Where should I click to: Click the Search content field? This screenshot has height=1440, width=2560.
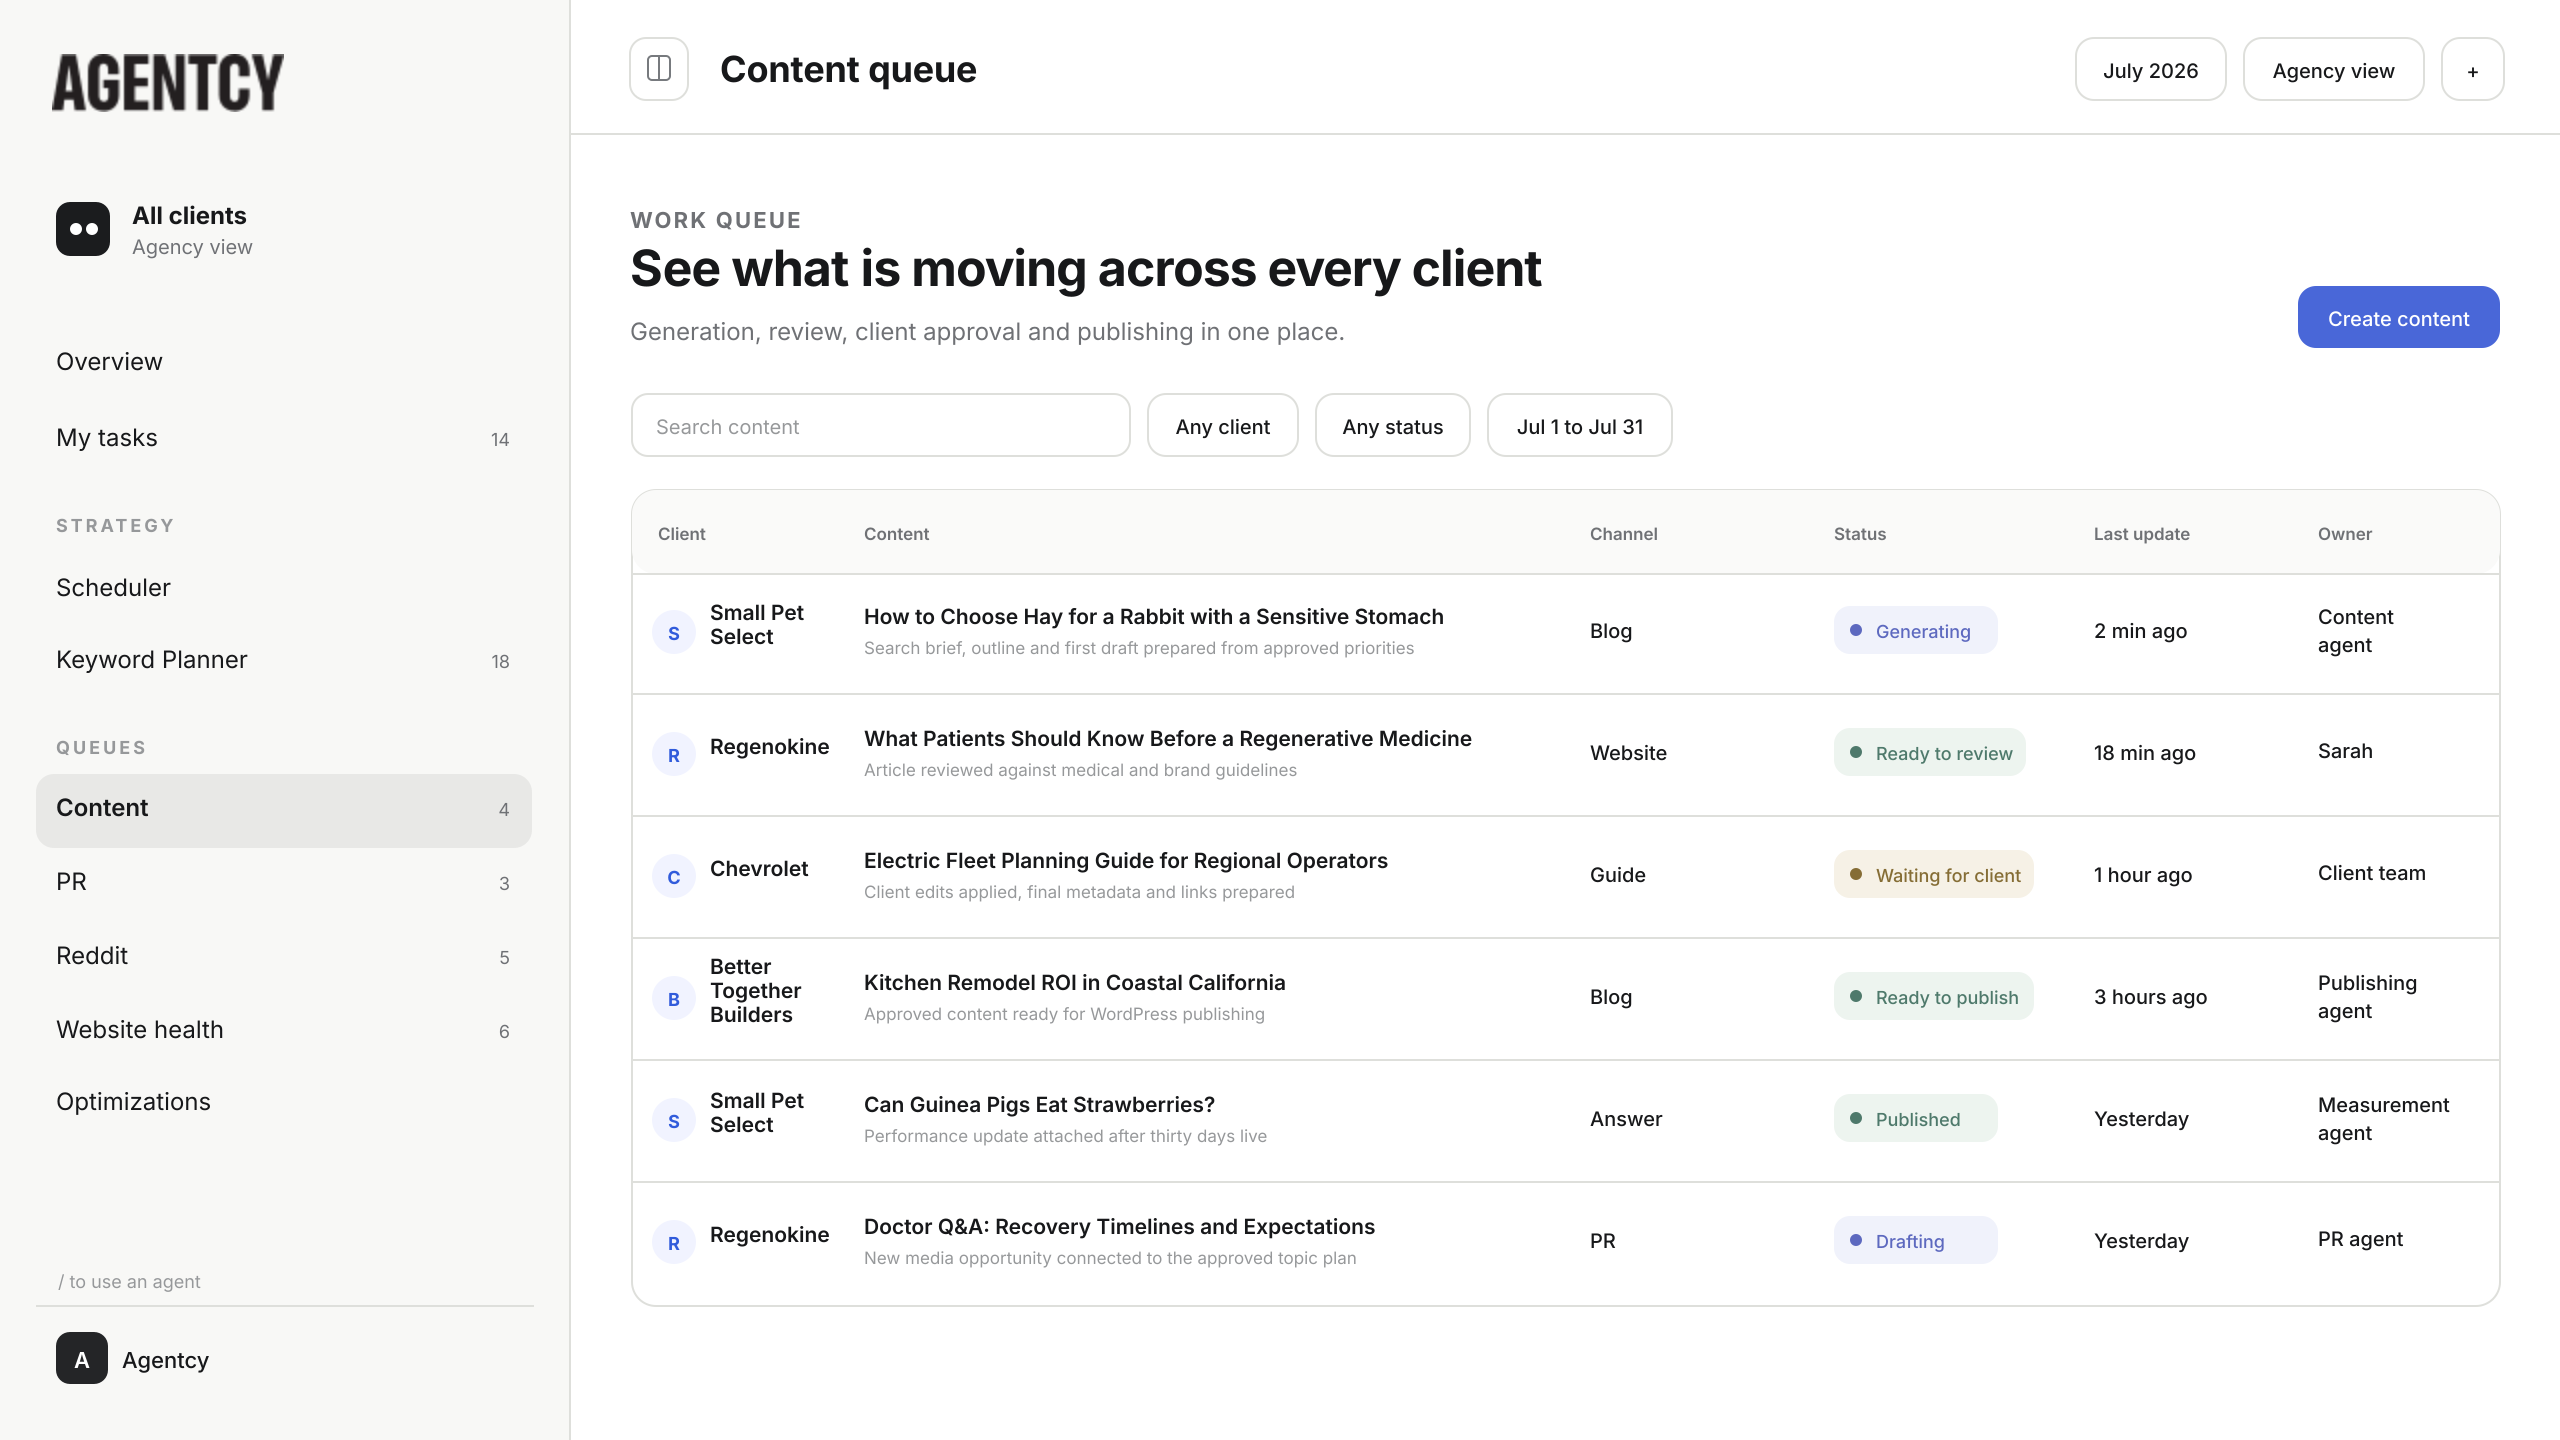pos(880,425)
